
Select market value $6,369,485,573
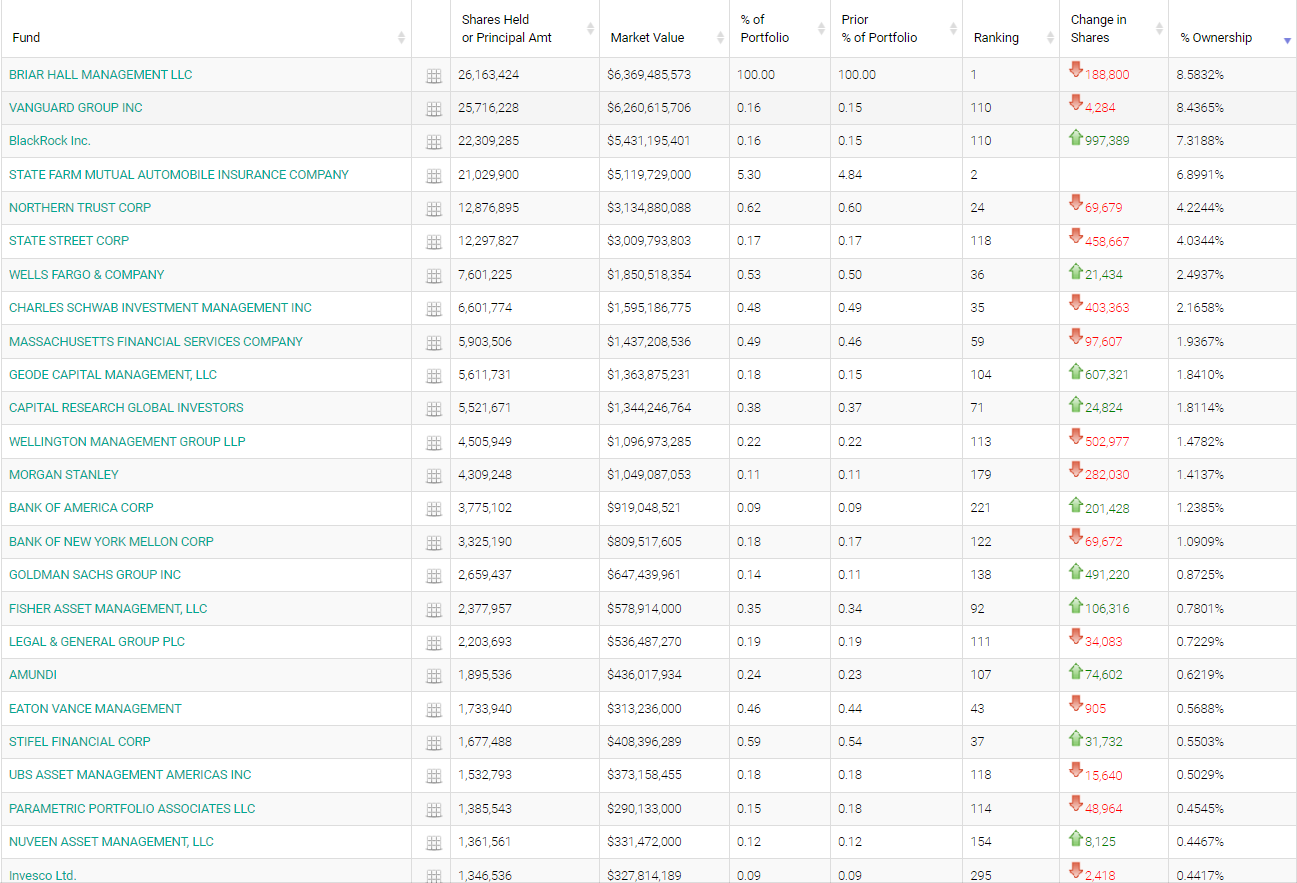pyautogui.click(x=649, y=75)
